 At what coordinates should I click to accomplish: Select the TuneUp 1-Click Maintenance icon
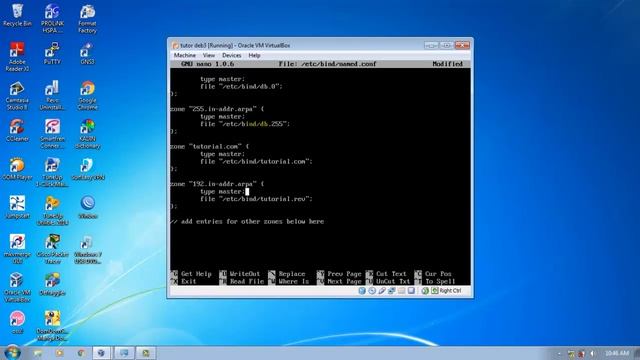(x=52, y=172)
